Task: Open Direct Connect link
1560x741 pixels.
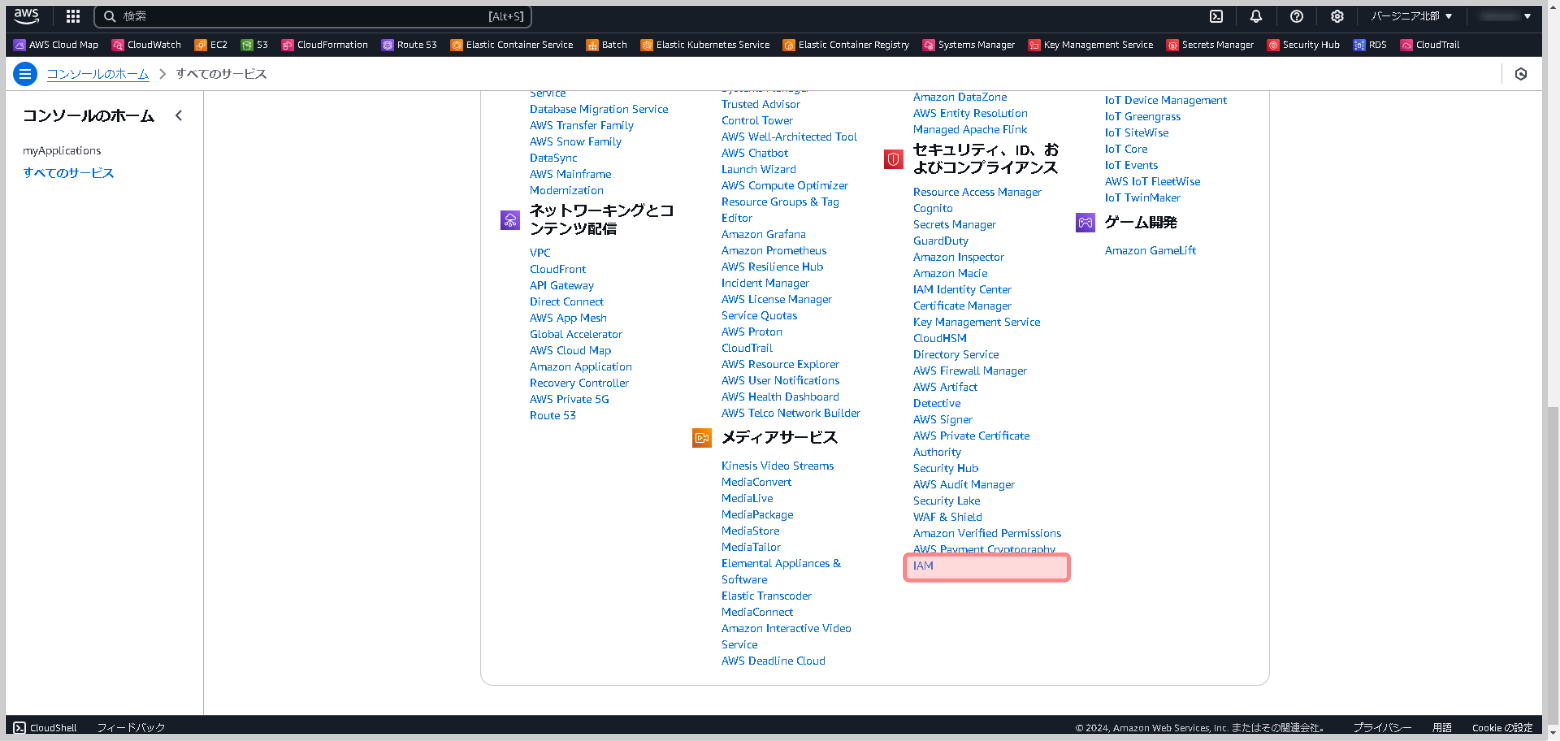Action: tap(567, 302)
